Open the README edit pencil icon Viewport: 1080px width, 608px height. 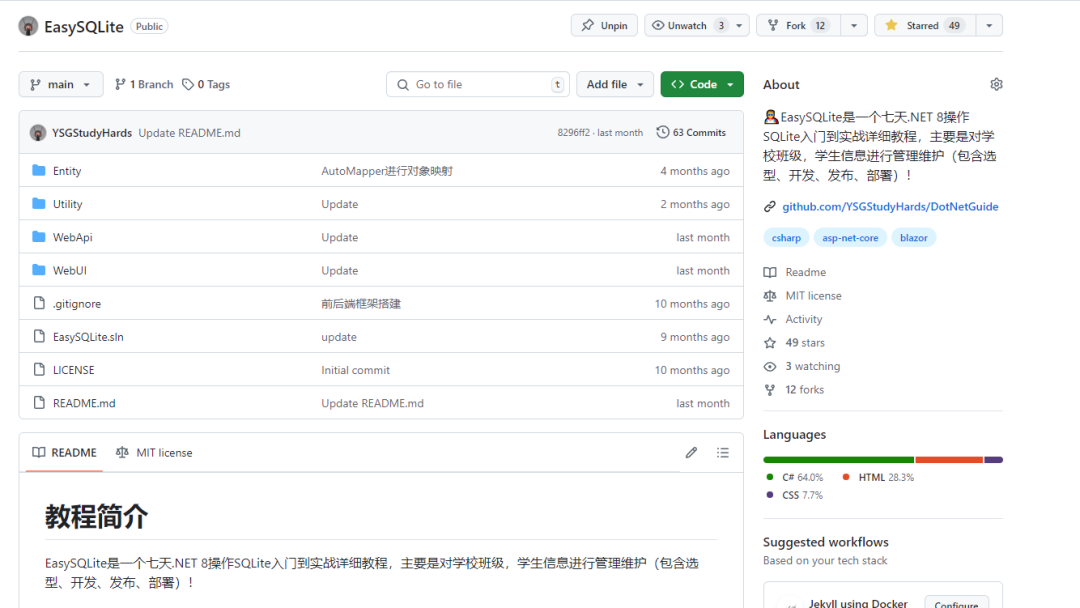[x=691, y=452]
